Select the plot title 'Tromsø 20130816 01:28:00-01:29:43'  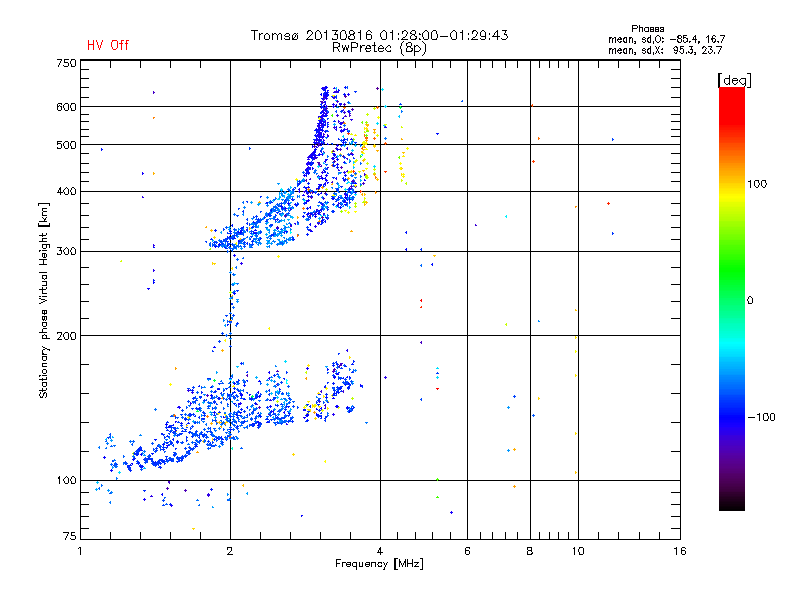(x=380, y=35)
